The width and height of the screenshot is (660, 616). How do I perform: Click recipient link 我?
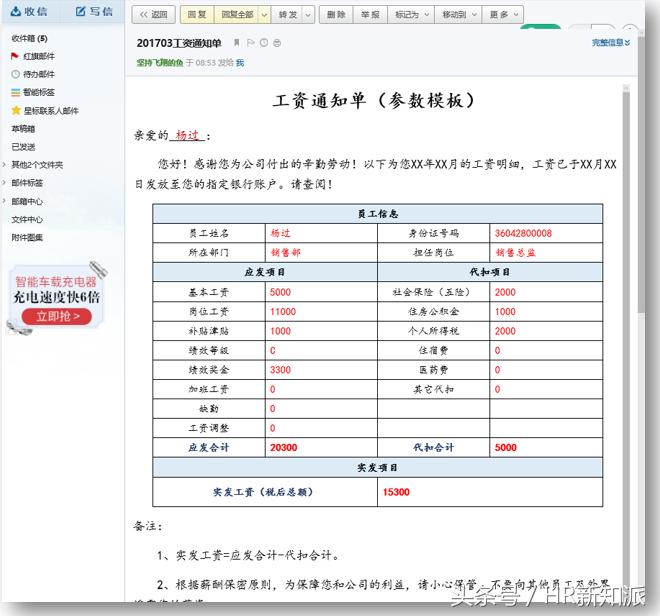[x=240, y=63]
